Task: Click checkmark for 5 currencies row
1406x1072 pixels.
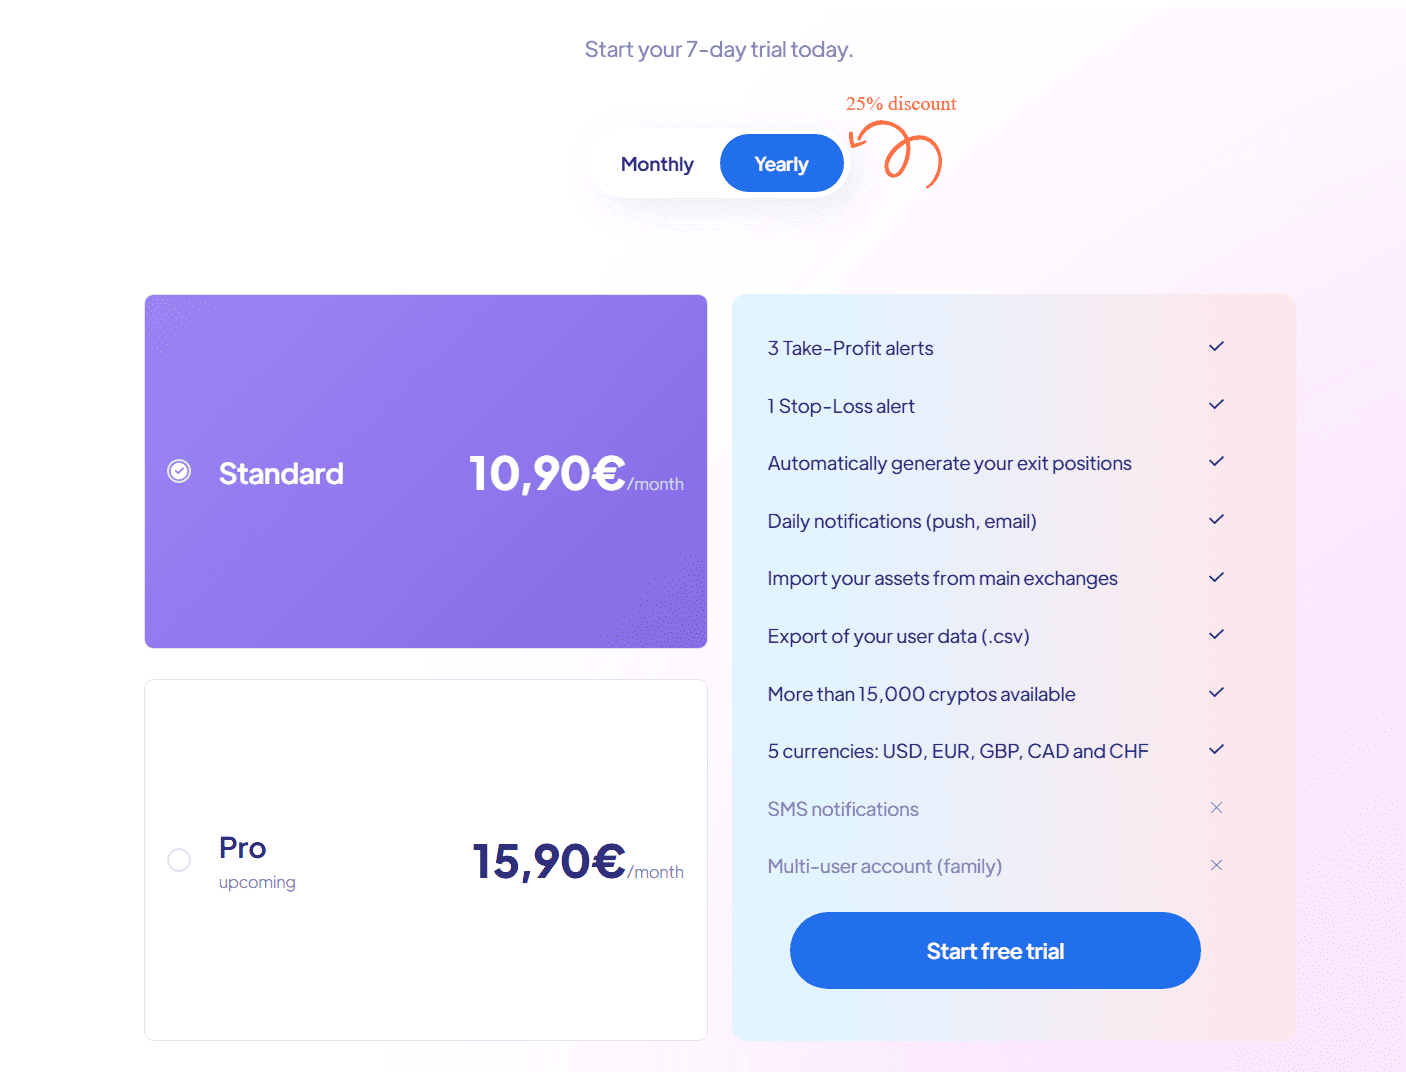Action: click(1216, 750)
